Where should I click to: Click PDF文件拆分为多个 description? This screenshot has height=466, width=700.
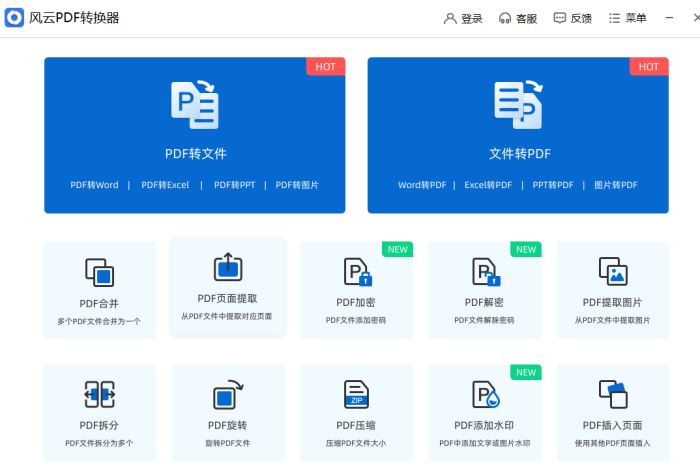click(x=99, y=443)
